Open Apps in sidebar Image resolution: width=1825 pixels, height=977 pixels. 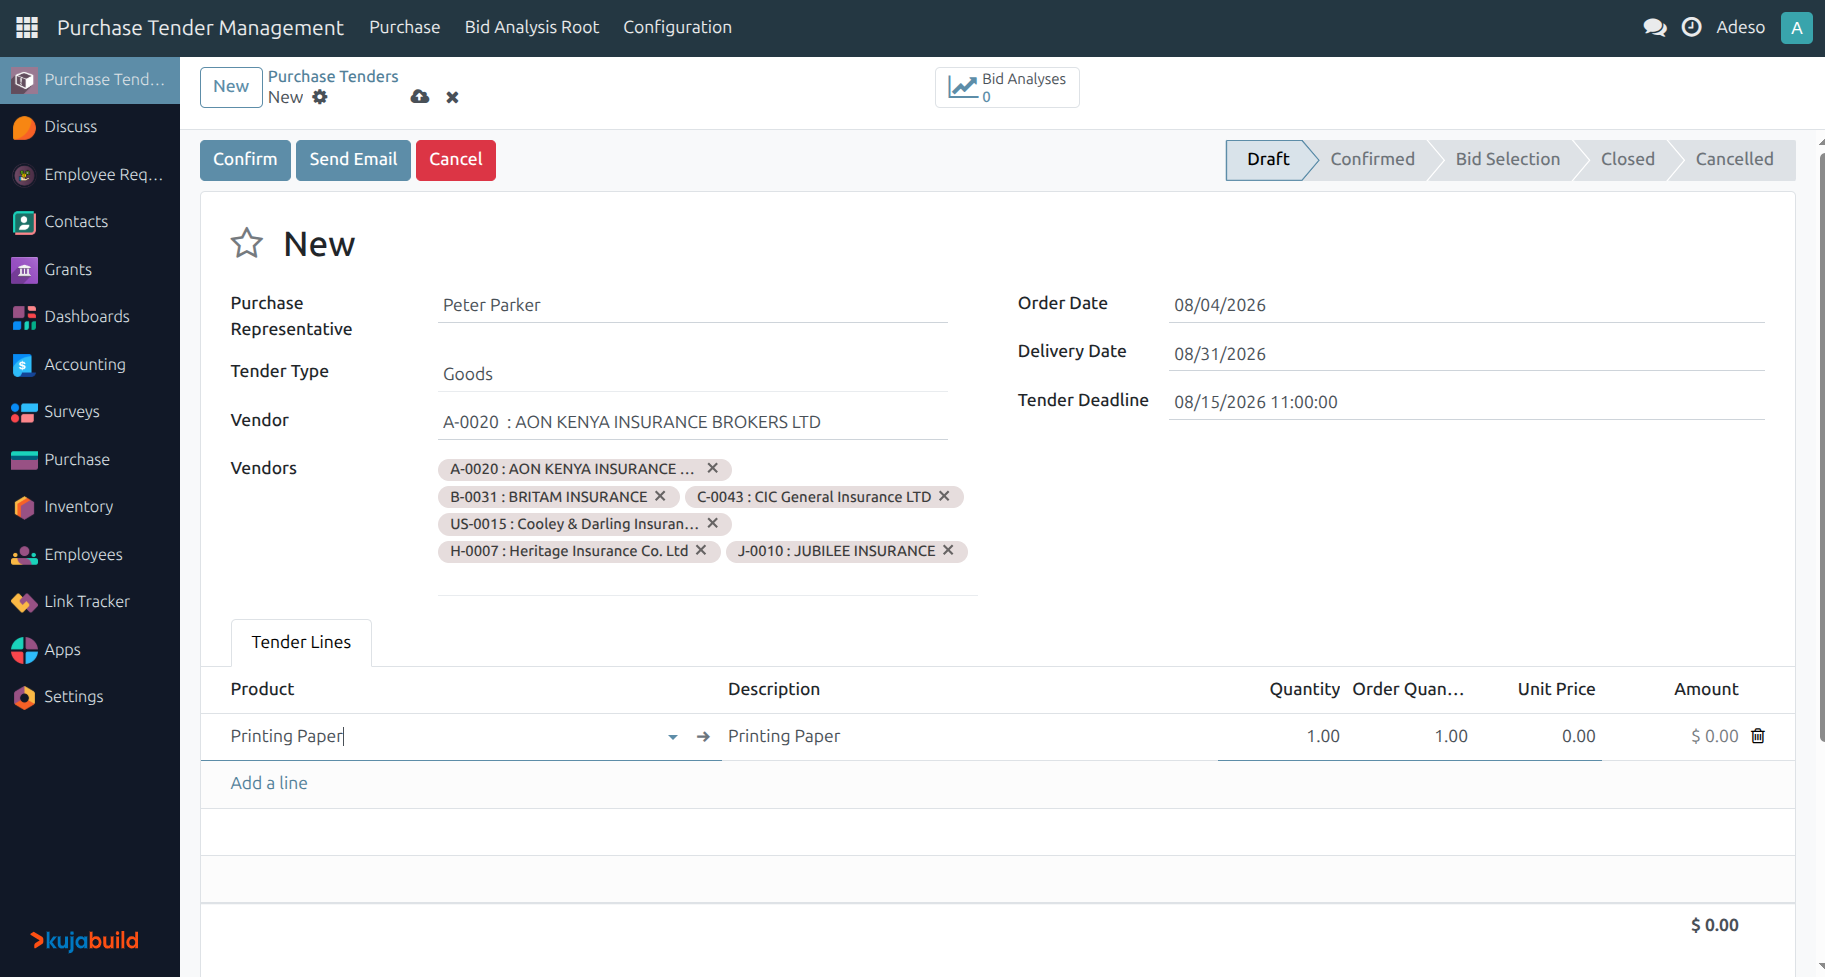(x=90, y=650)
